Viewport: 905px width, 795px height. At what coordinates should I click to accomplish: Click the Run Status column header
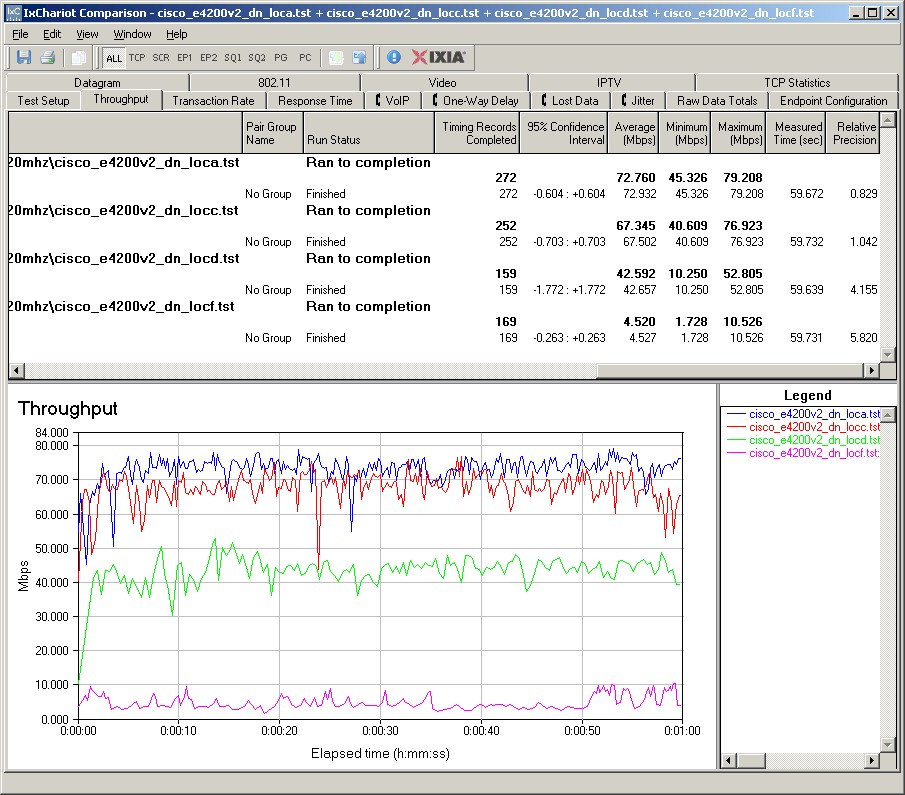(368, 133)
